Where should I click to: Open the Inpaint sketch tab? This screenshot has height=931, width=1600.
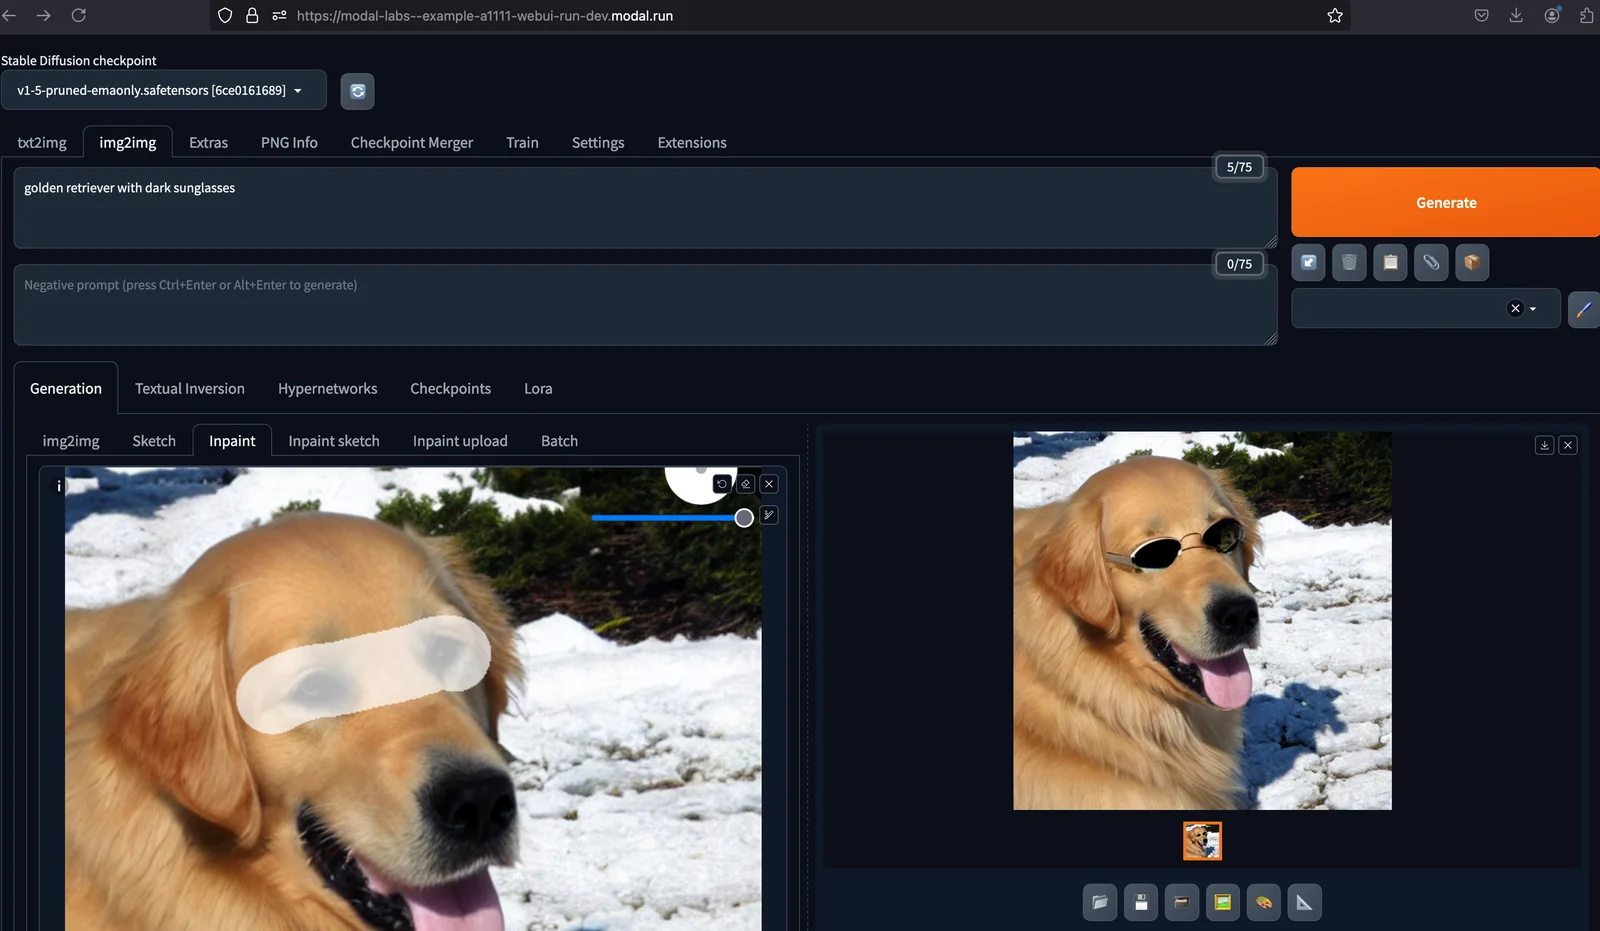point(334,441)
